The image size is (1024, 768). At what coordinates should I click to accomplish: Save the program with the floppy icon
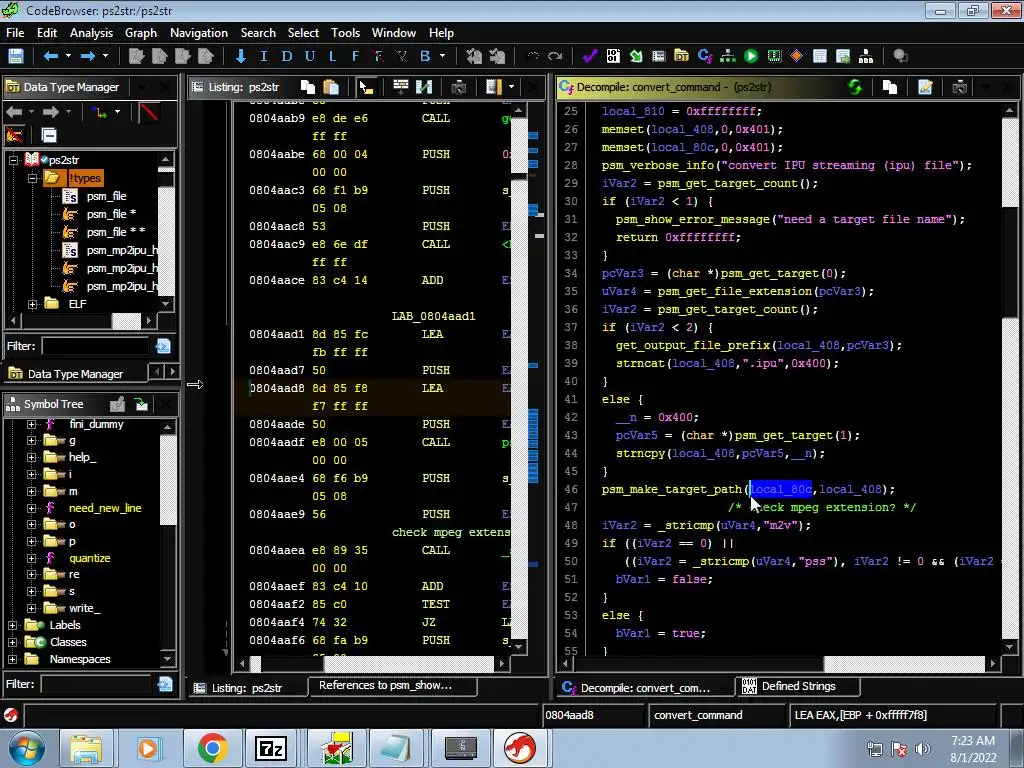(x=16, y=56)
